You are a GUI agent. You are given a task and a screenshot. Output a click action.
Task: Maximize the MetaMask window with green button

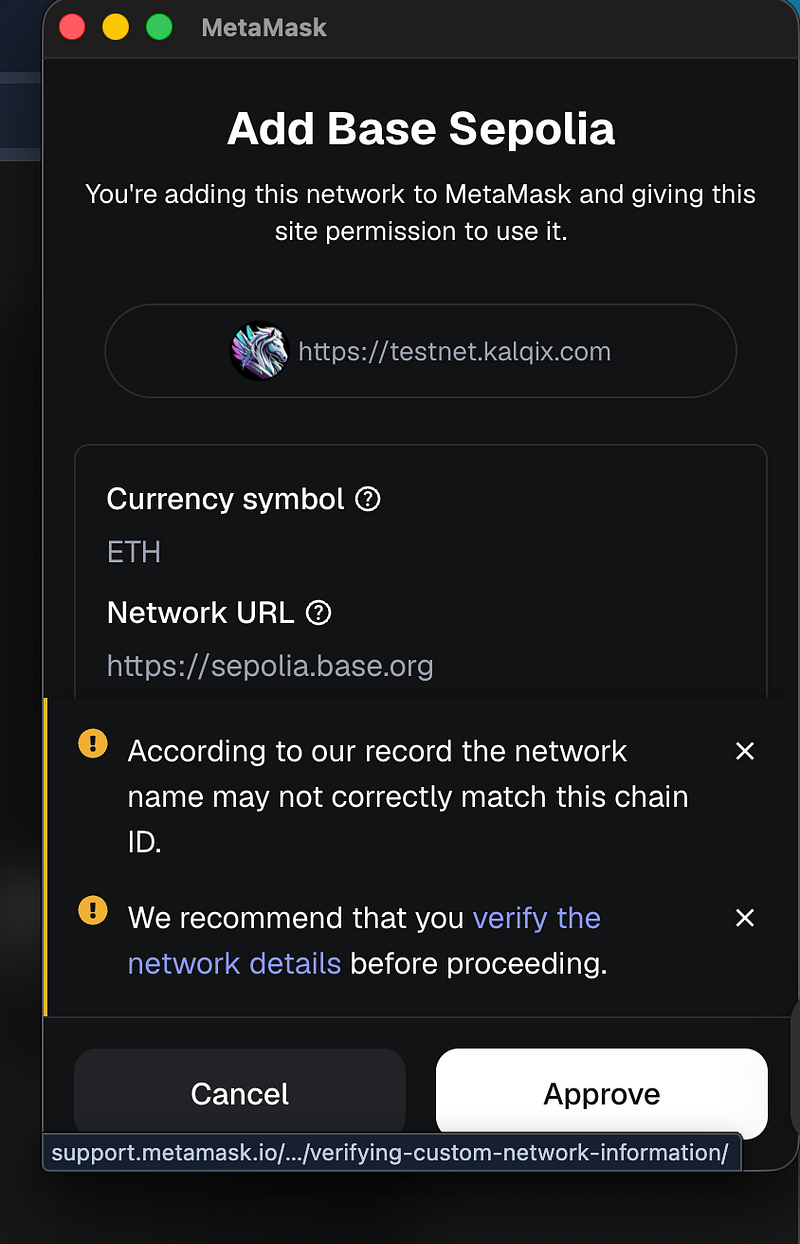tap(159, 27)
